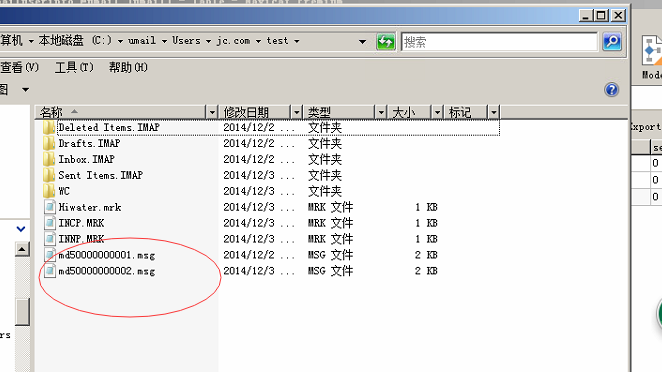The image size is (662, 372).
Task: Open the address bar history dropdown
Action: tap(362, 41)
